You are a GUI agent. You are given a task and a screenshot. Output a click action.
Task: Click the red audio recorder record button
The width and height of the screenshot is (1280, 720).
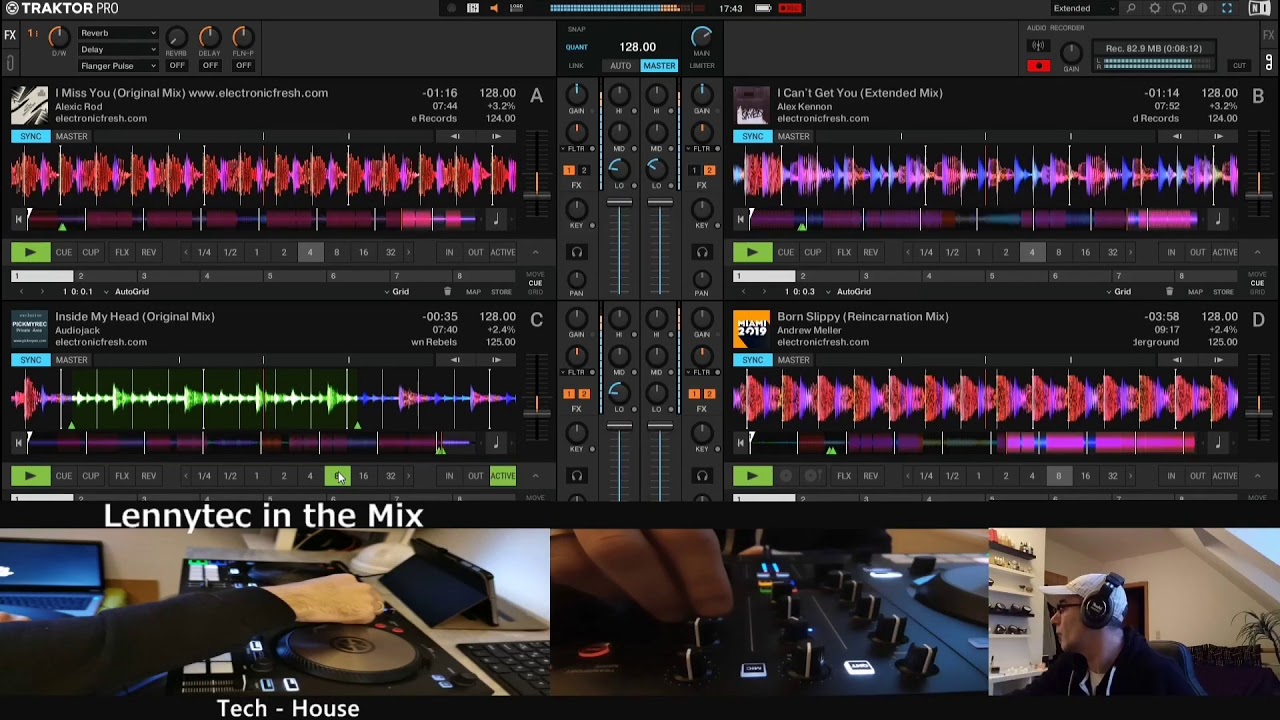click(x=1038, y=66)
